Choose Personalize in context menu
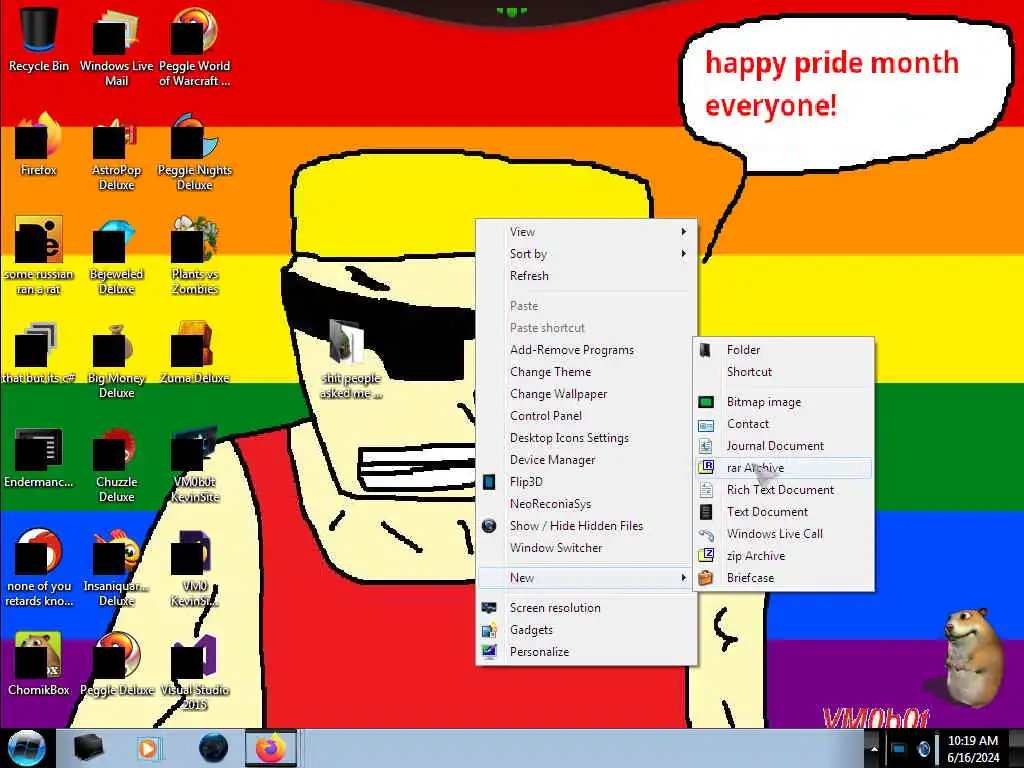 [x=588, y=652]
